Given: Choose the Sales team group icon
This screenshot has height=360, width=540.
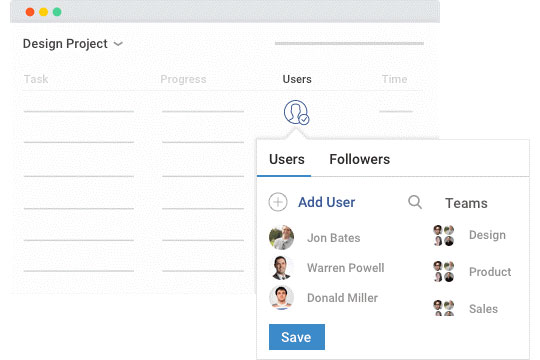Looking at the screenshot, I should (444, 308).
